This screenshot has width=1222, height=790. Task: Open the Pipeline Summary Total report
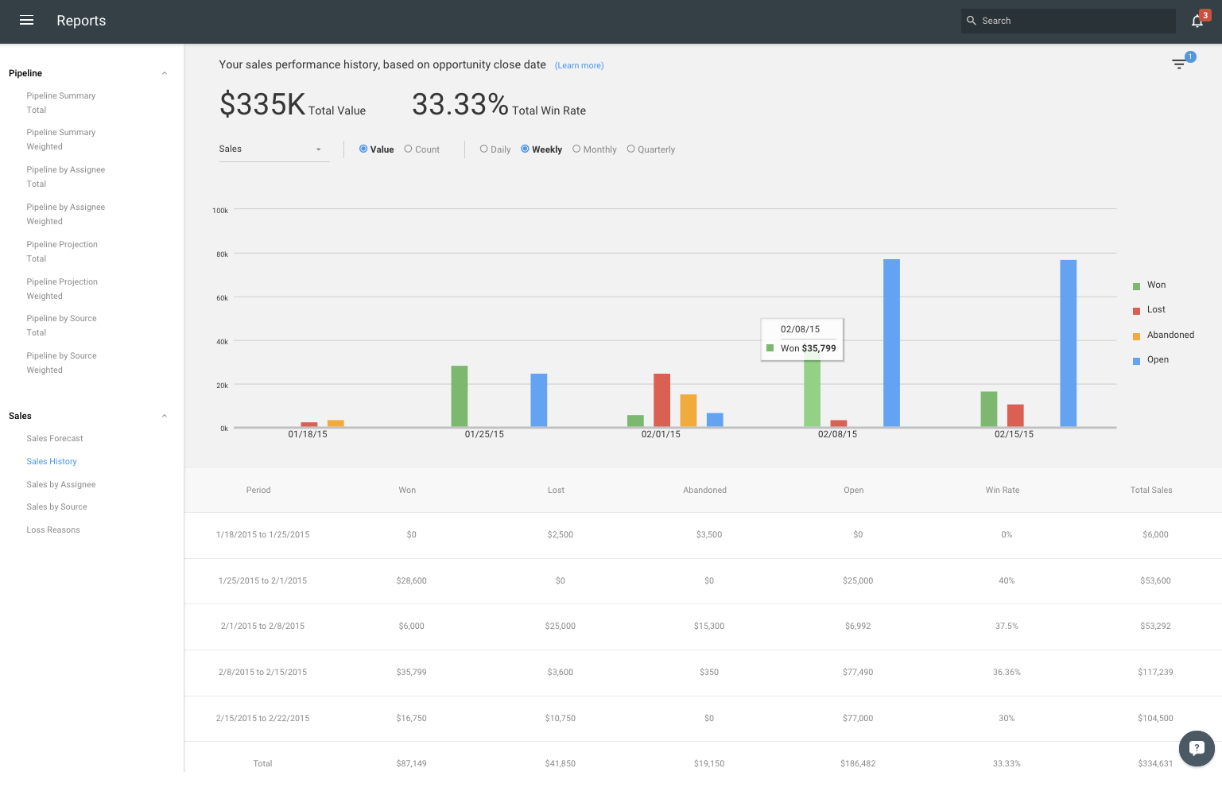click(x=61, y=102)
